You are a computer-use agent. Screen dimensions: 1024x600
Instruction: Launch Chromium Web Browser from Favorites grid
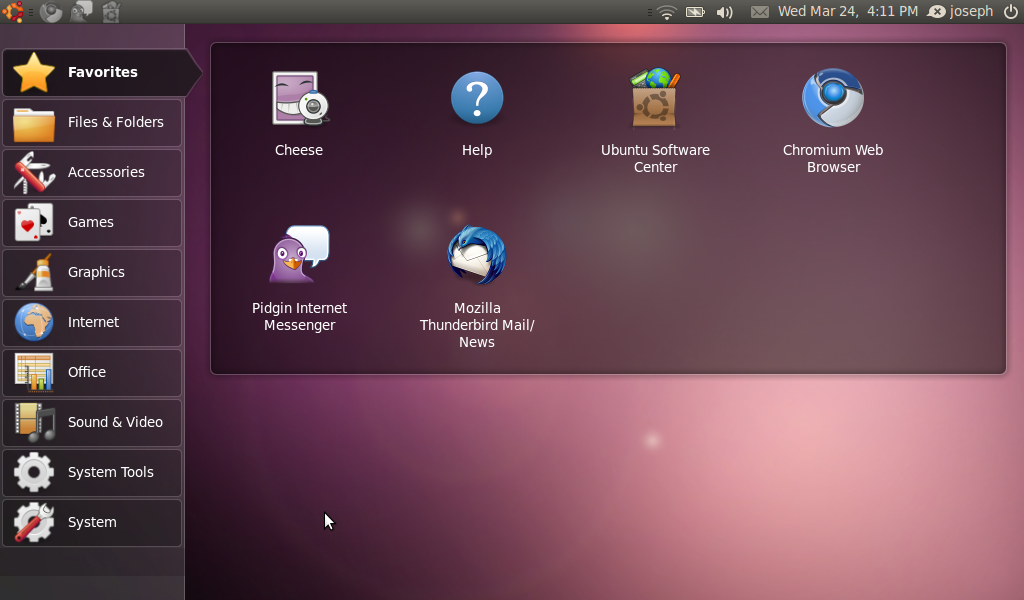click(833, 100)
